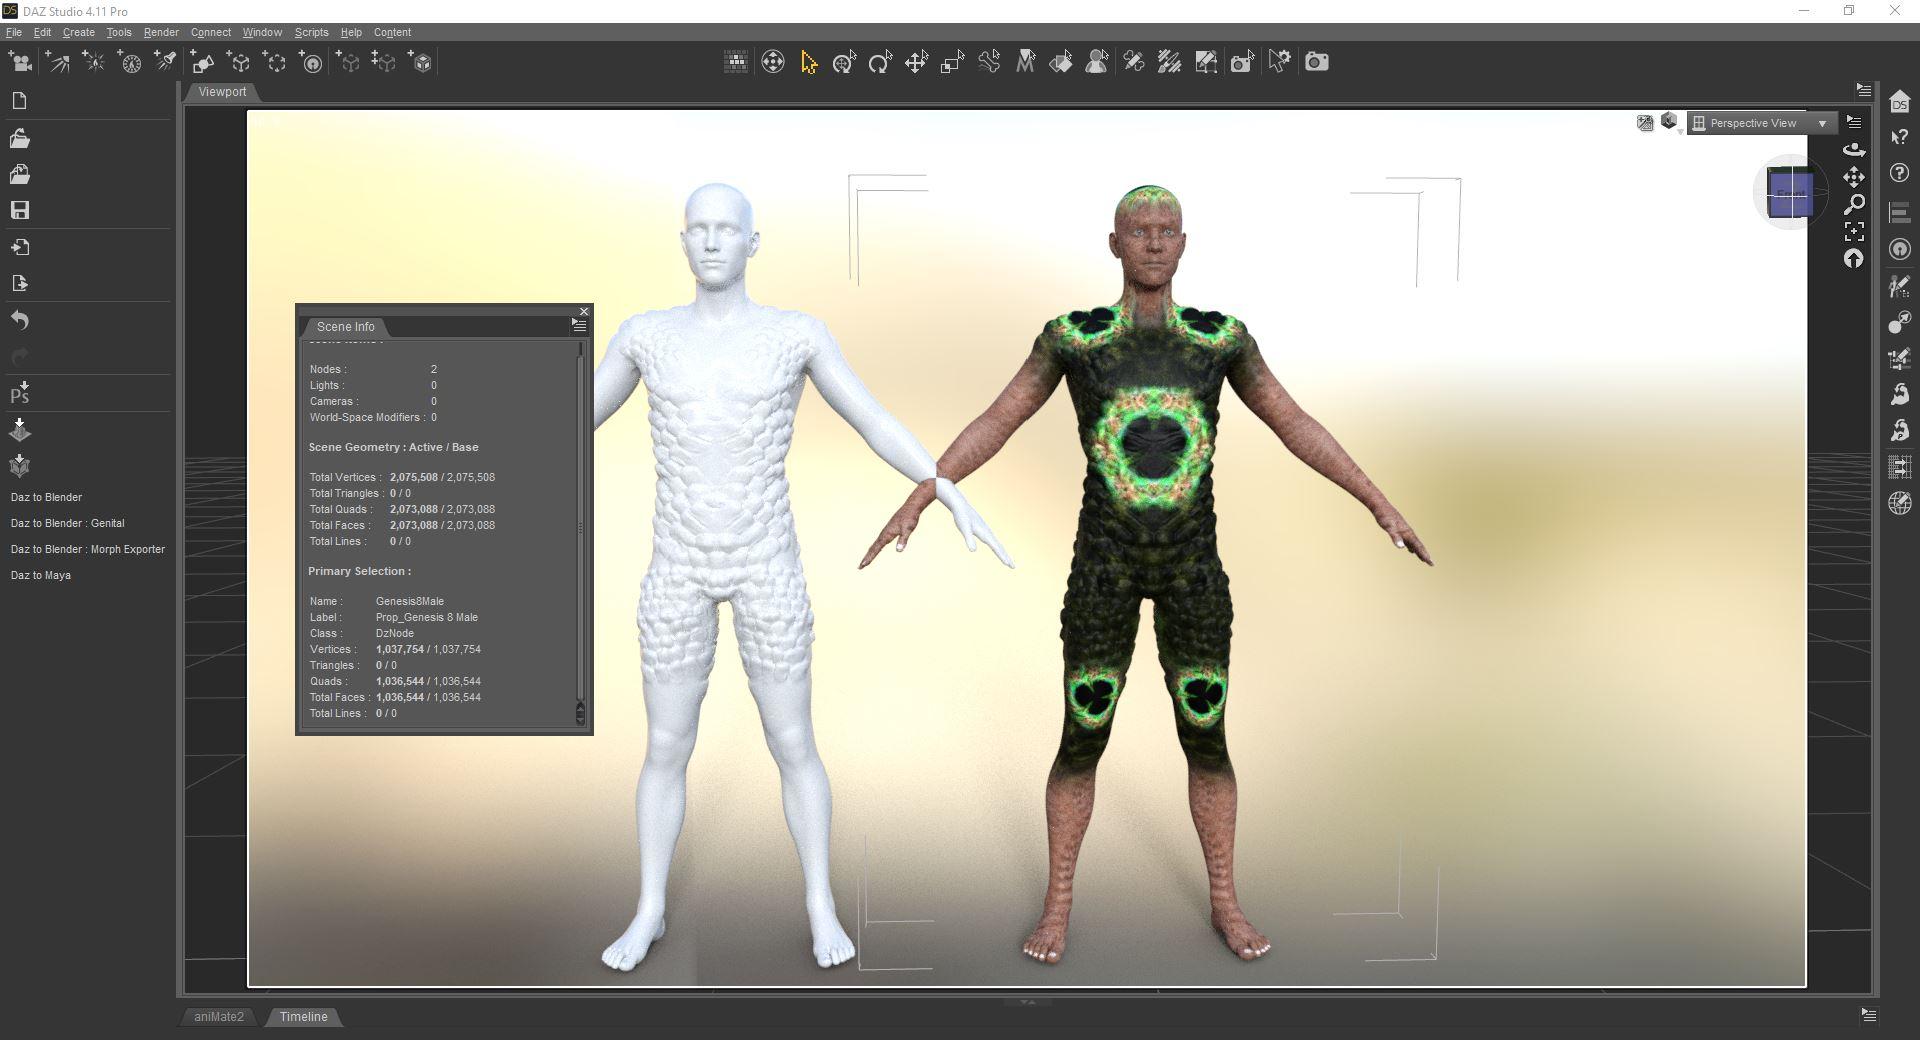Click the Save scene floppy icon

(x=19, y=210)
